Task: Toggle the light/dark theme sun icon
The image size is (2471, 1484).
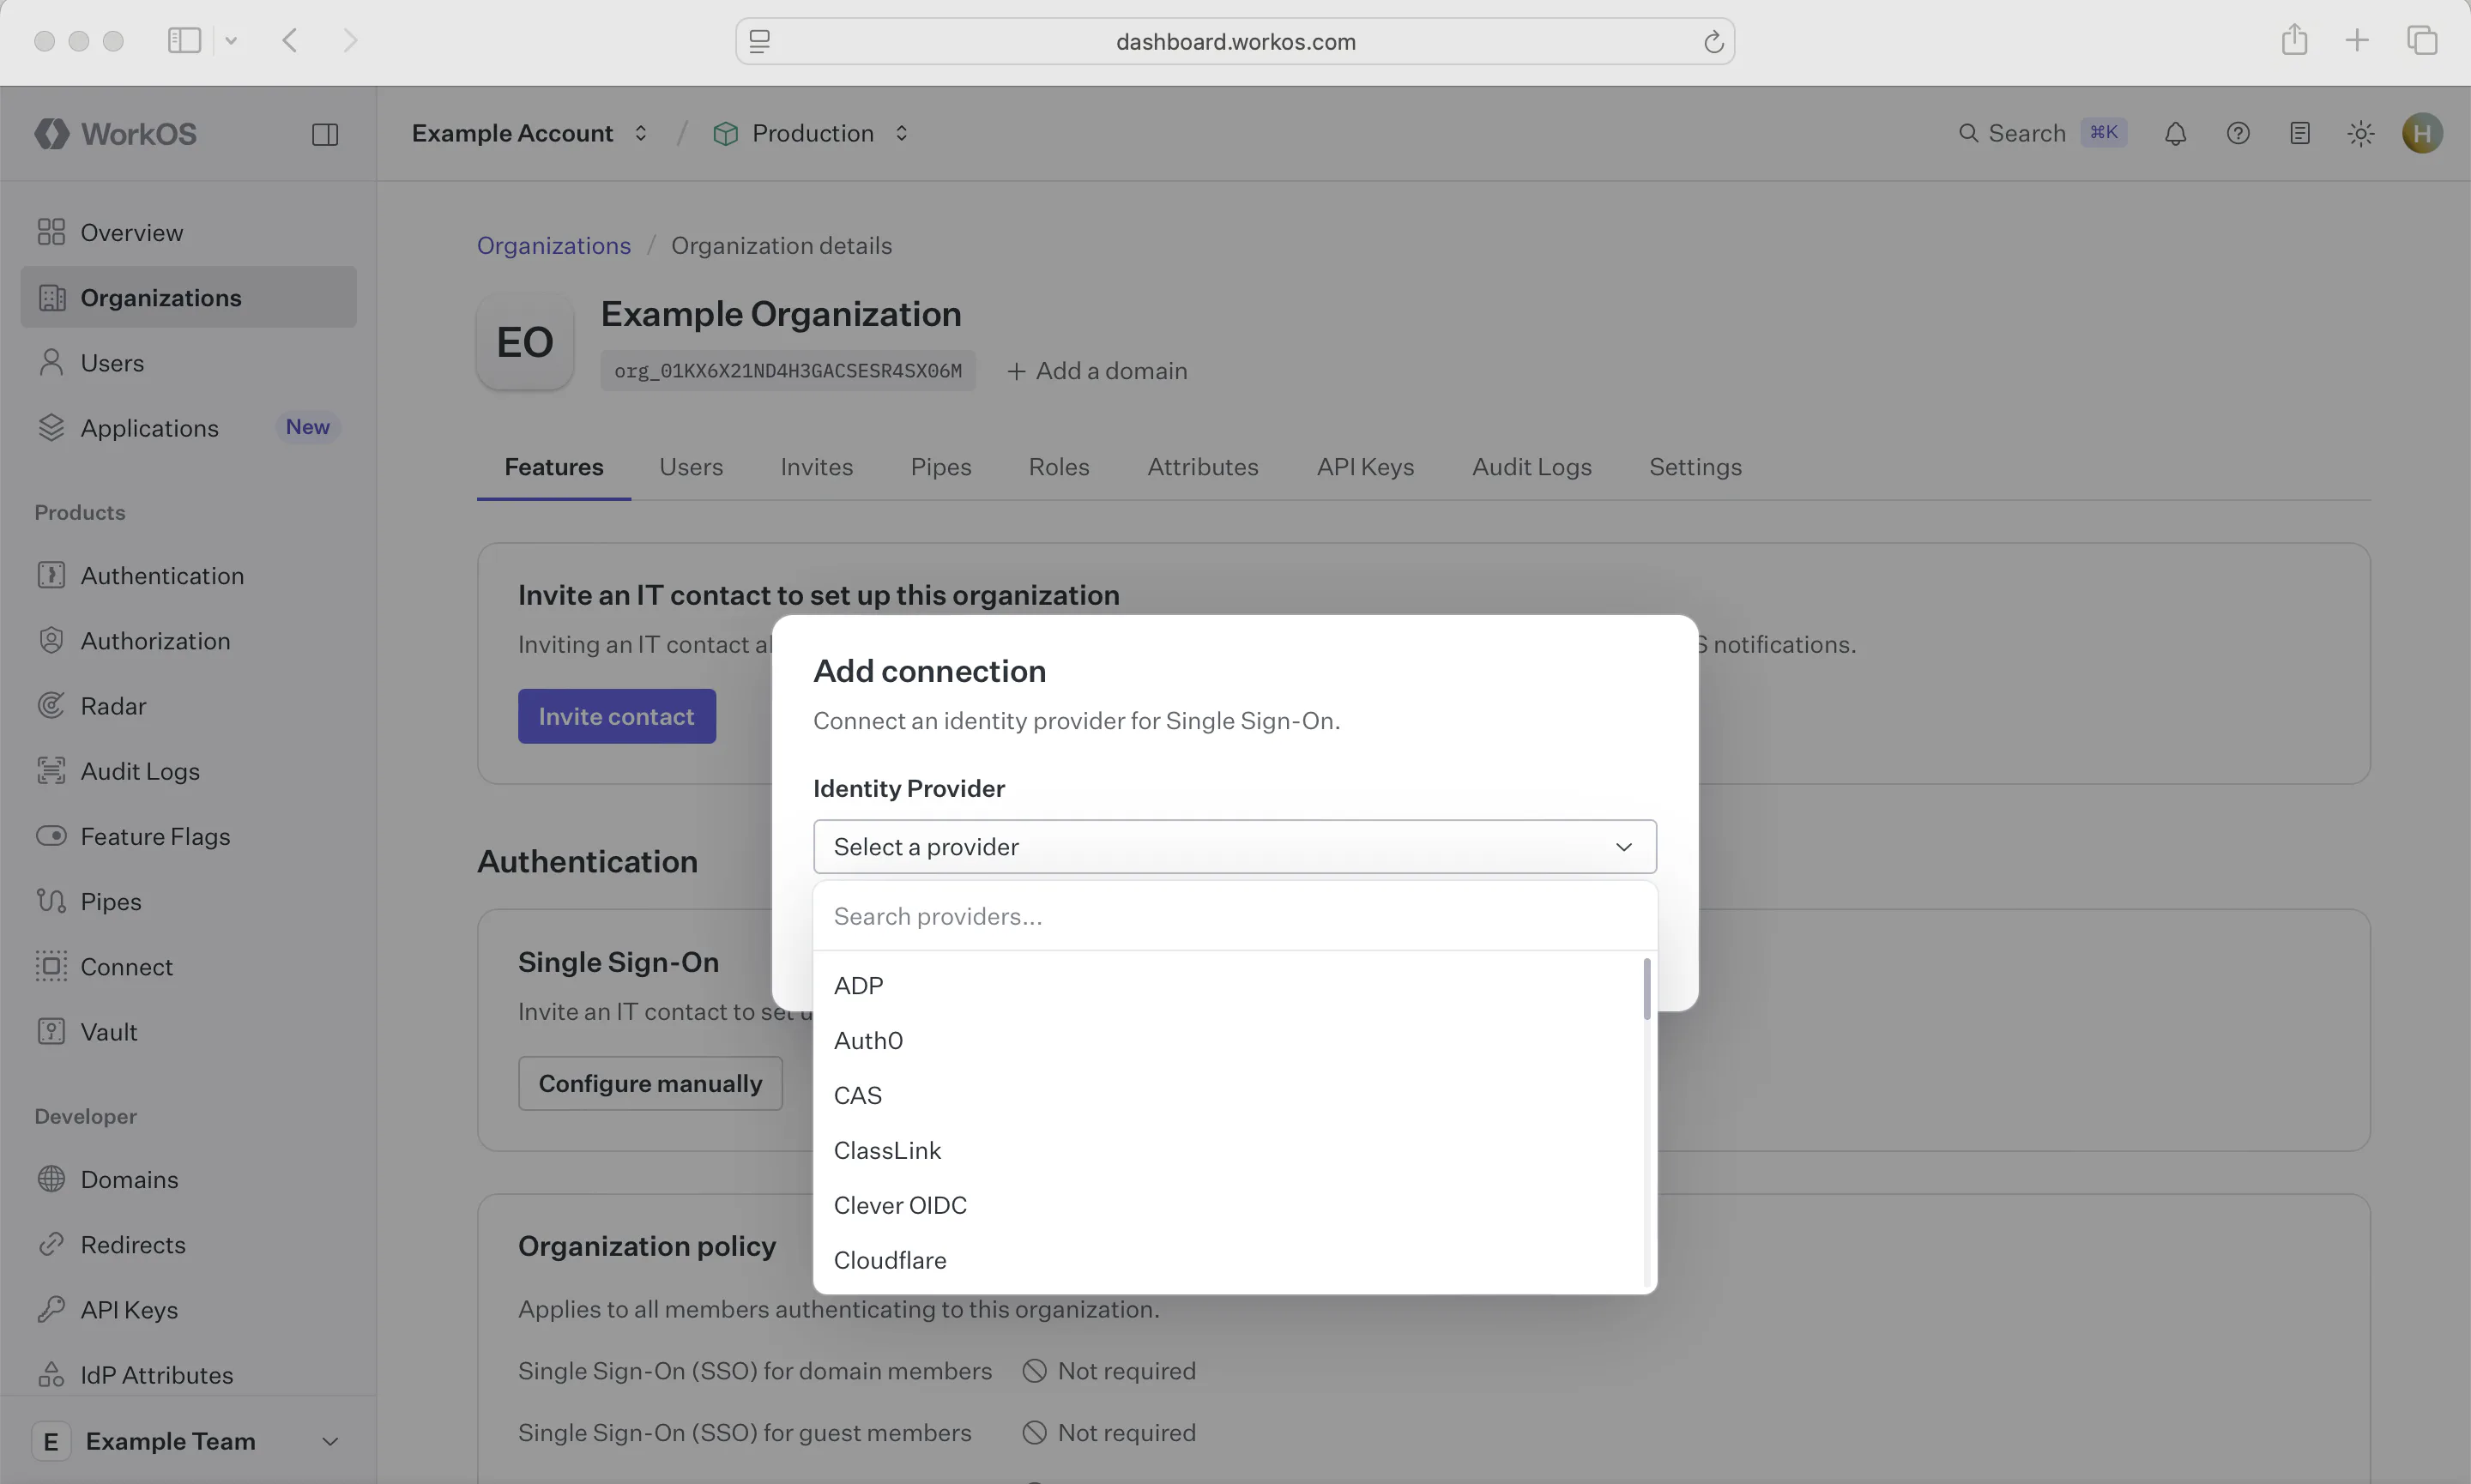Action: click(x=2360, y=133)
